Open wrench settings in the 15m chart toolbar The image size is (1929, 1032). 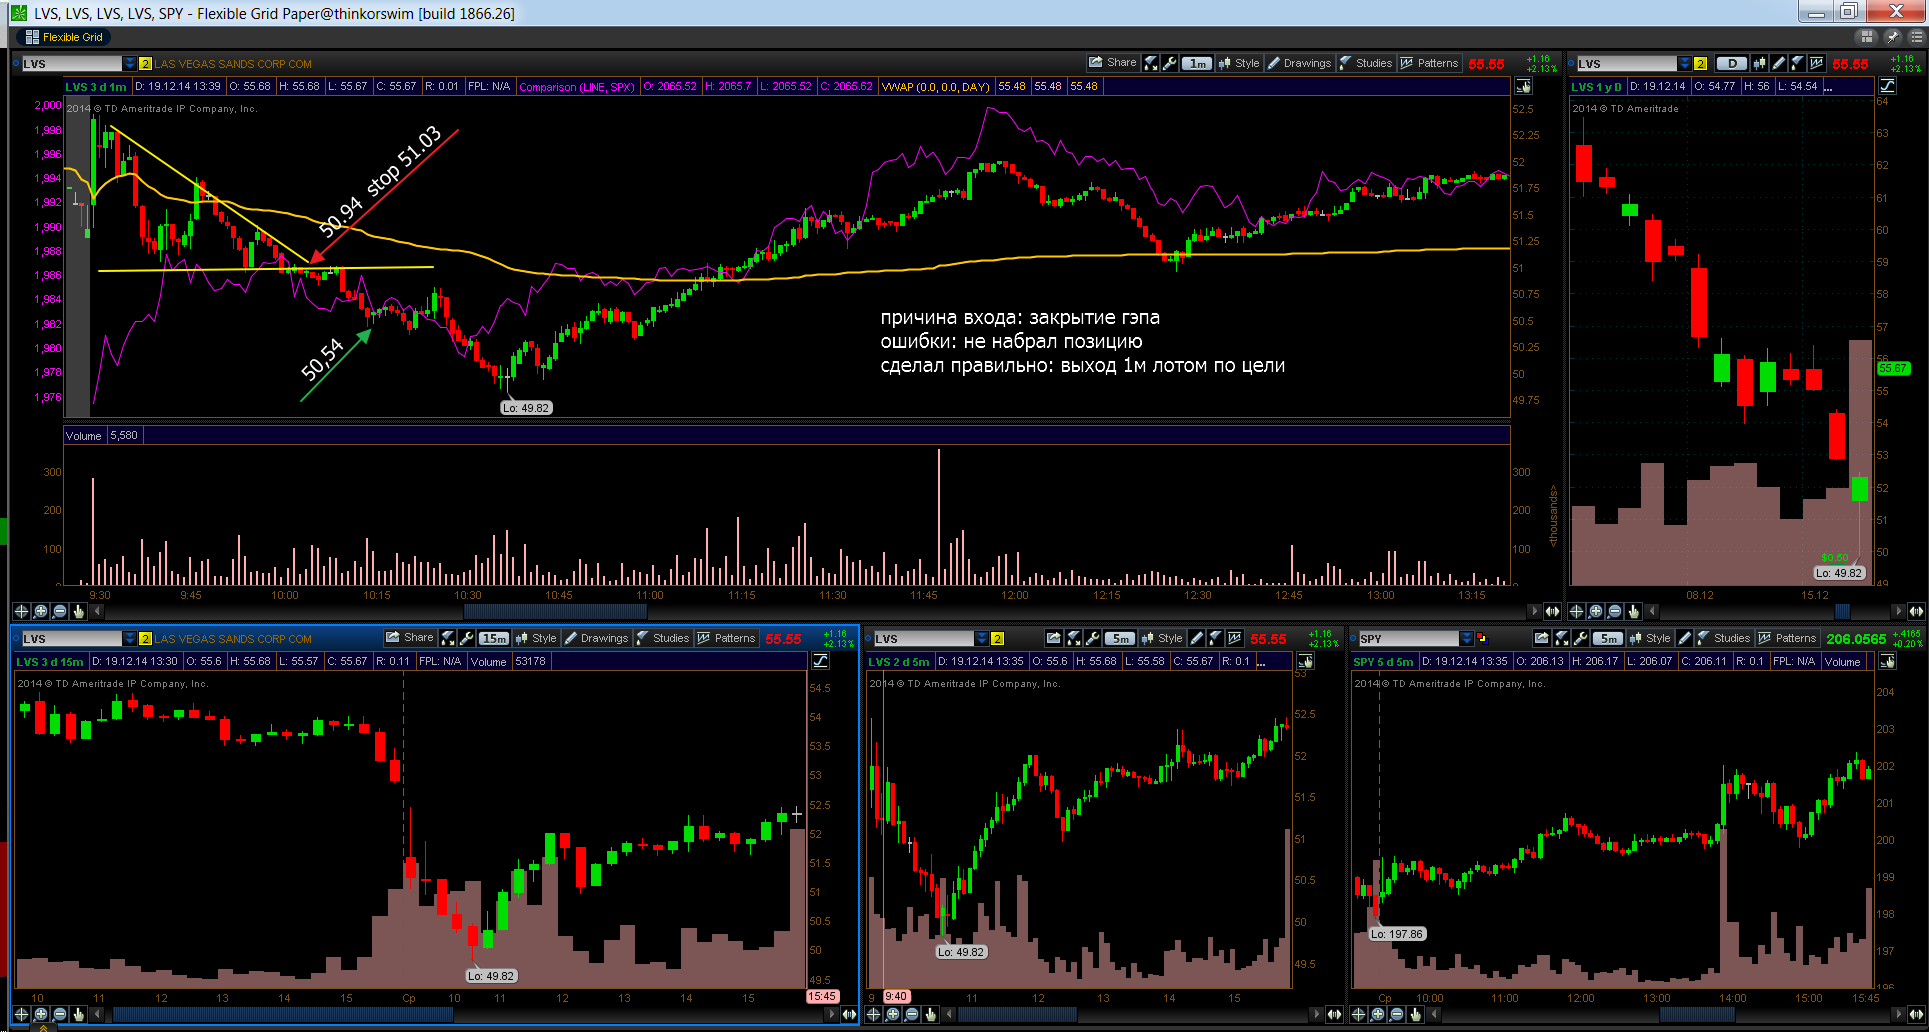466,638
